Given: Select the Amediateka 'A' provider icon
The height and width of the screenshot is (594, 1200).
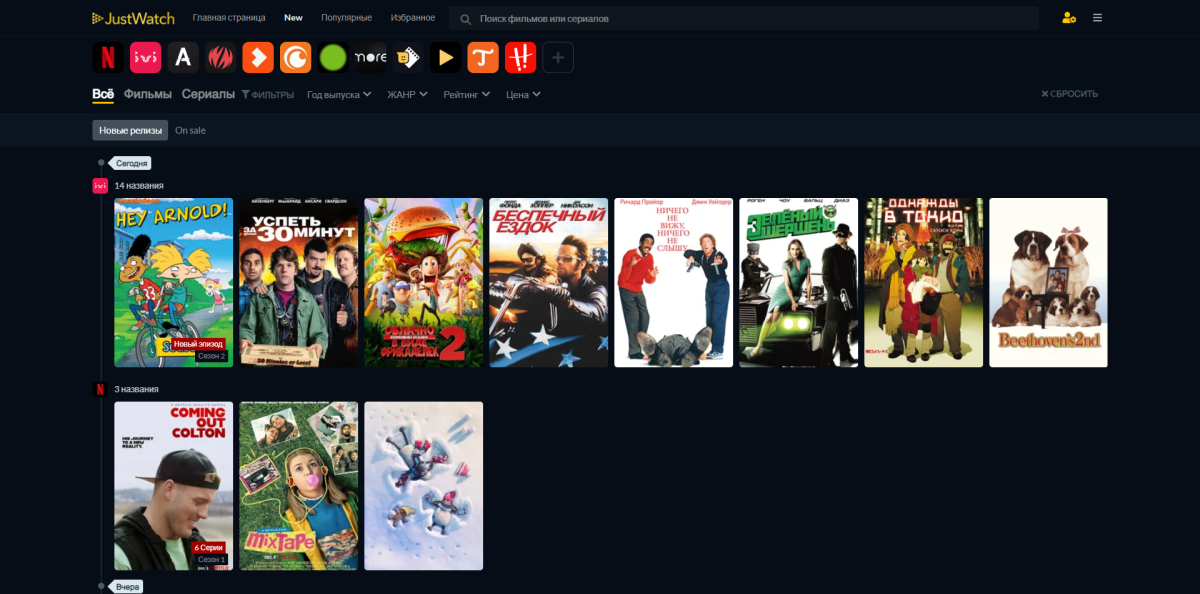Looking at the screenshot, I should pos(183,58).
